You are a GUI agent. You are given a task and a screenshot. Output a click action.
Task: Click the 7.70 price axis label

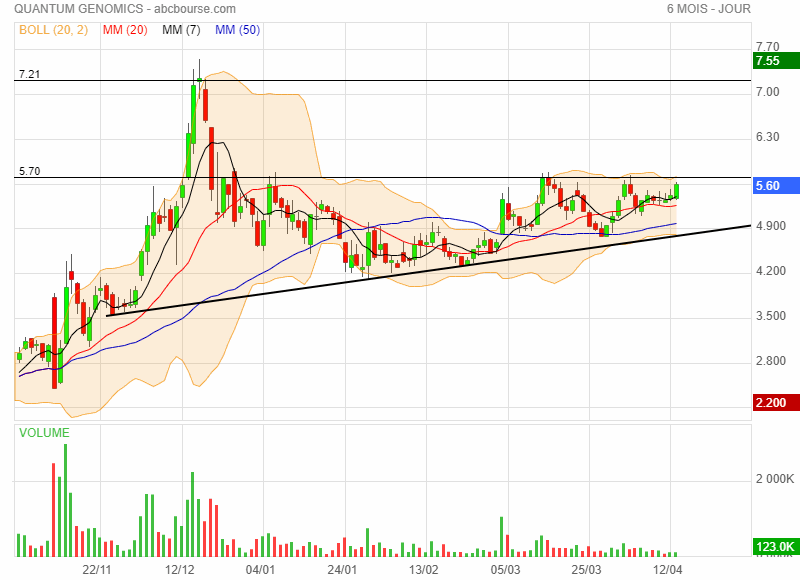point(767,47)
